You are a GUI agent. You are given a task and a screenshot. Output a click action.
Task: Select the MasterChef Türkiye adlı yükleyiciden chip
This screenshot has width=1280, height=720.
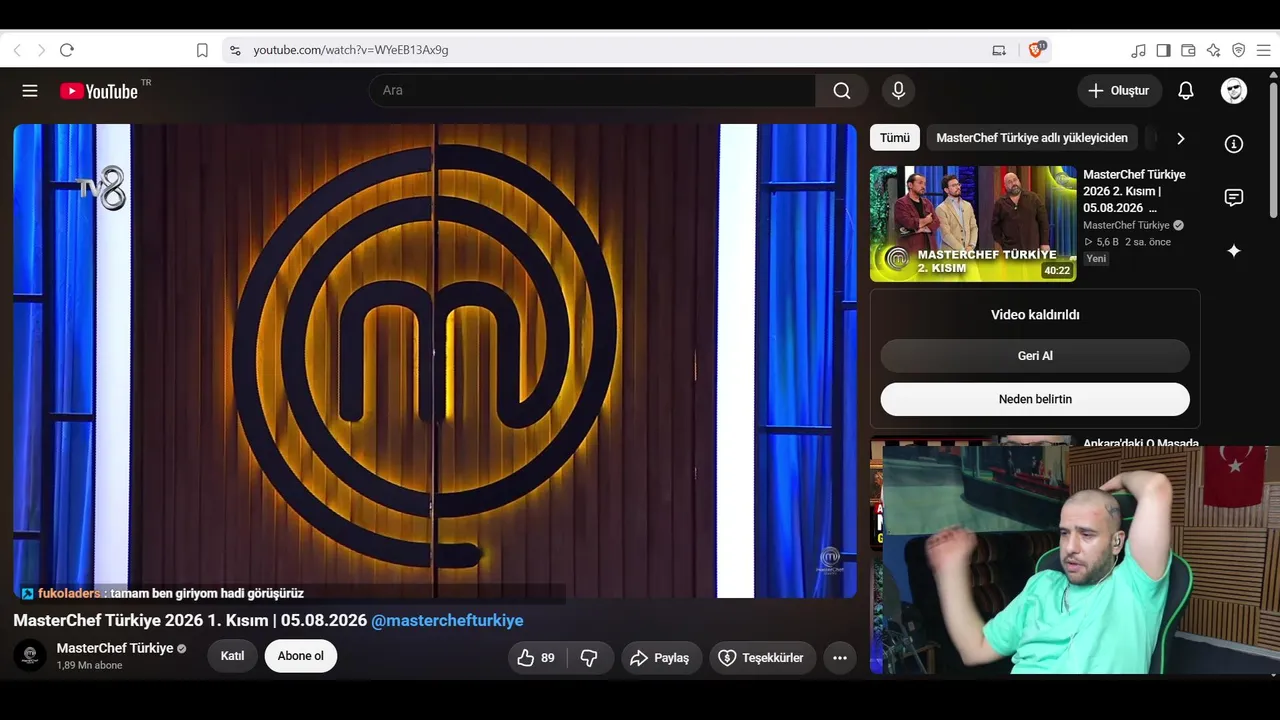coord(1032,138)
